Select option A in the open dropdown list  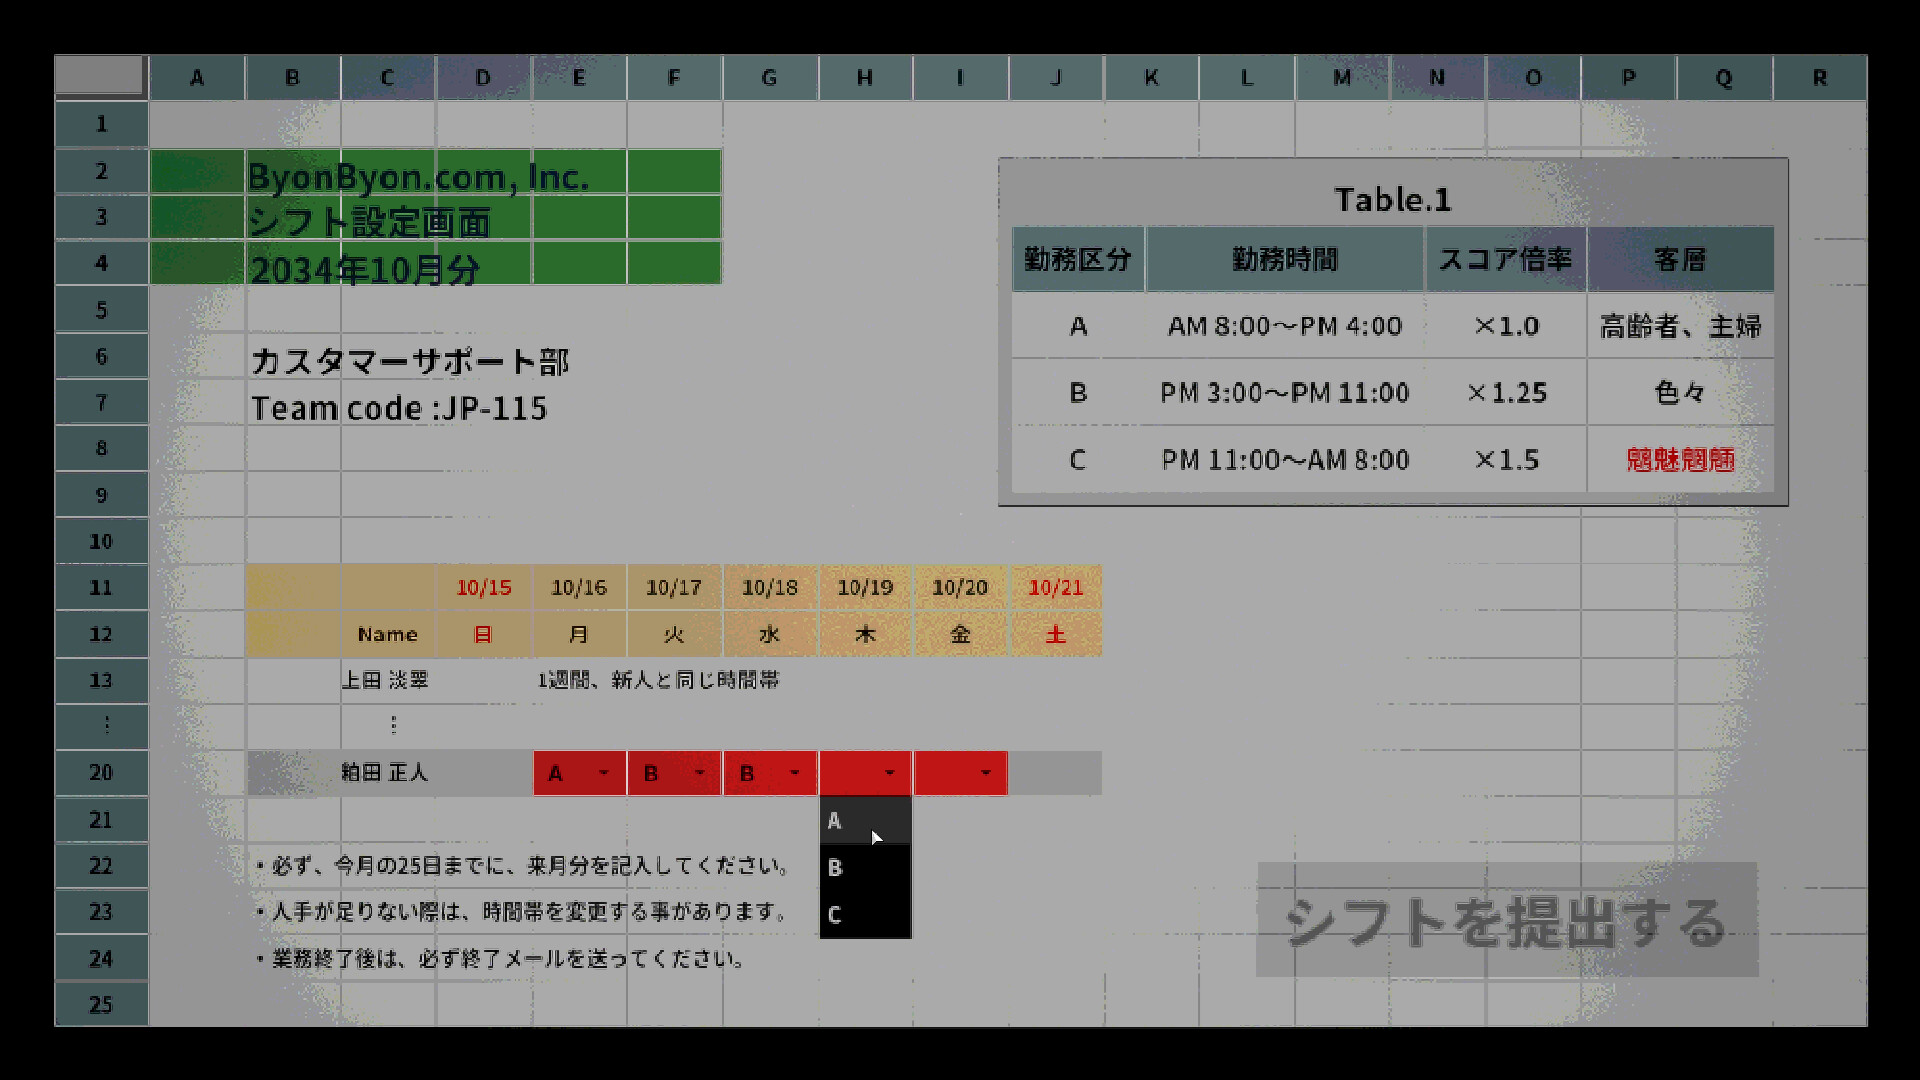tap(864, 821)
